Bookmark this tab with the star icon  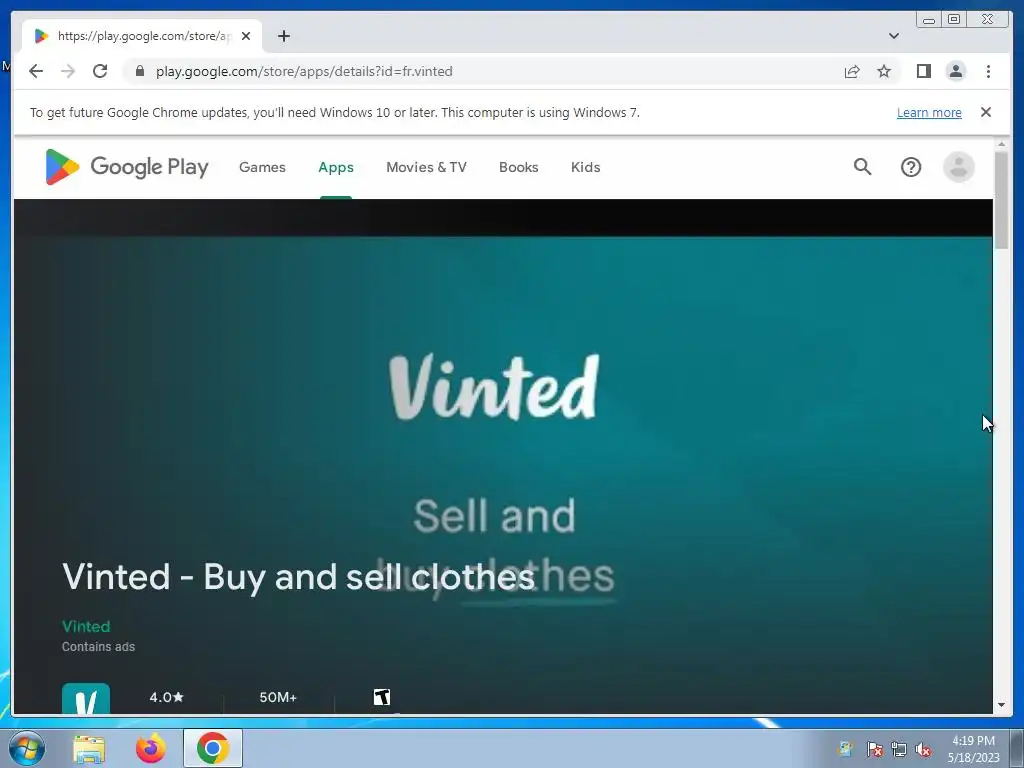coord(884,71)
